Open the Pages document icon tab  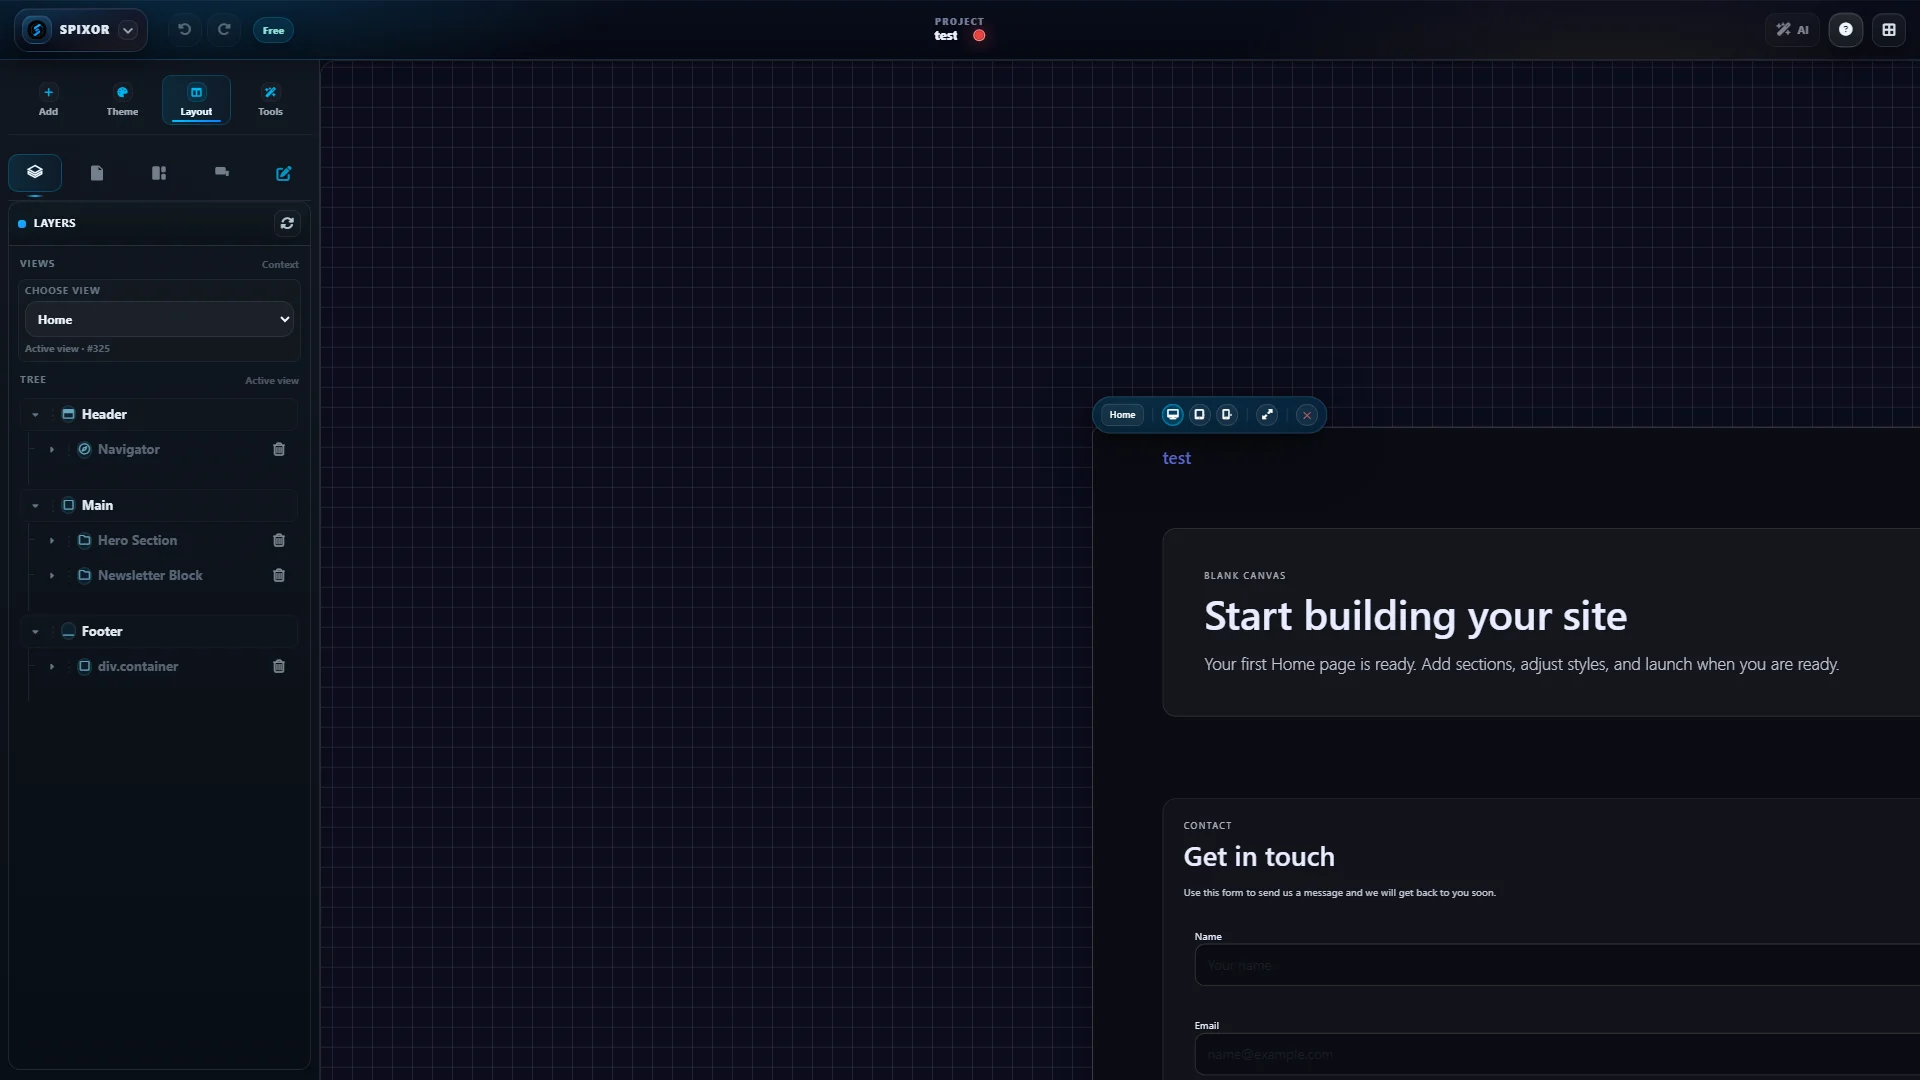(97, 173)
